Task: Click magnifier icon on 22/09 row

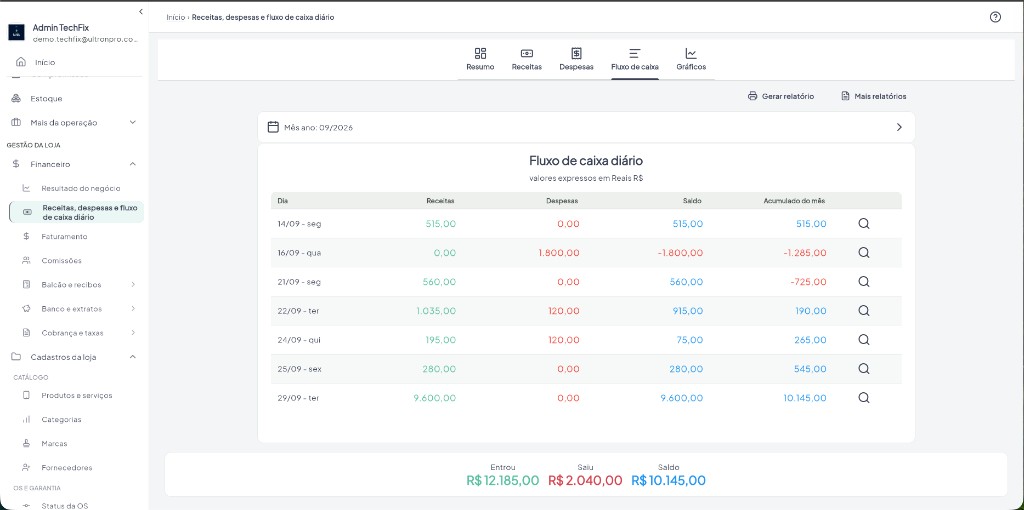Action: click(x=863, y=310)
